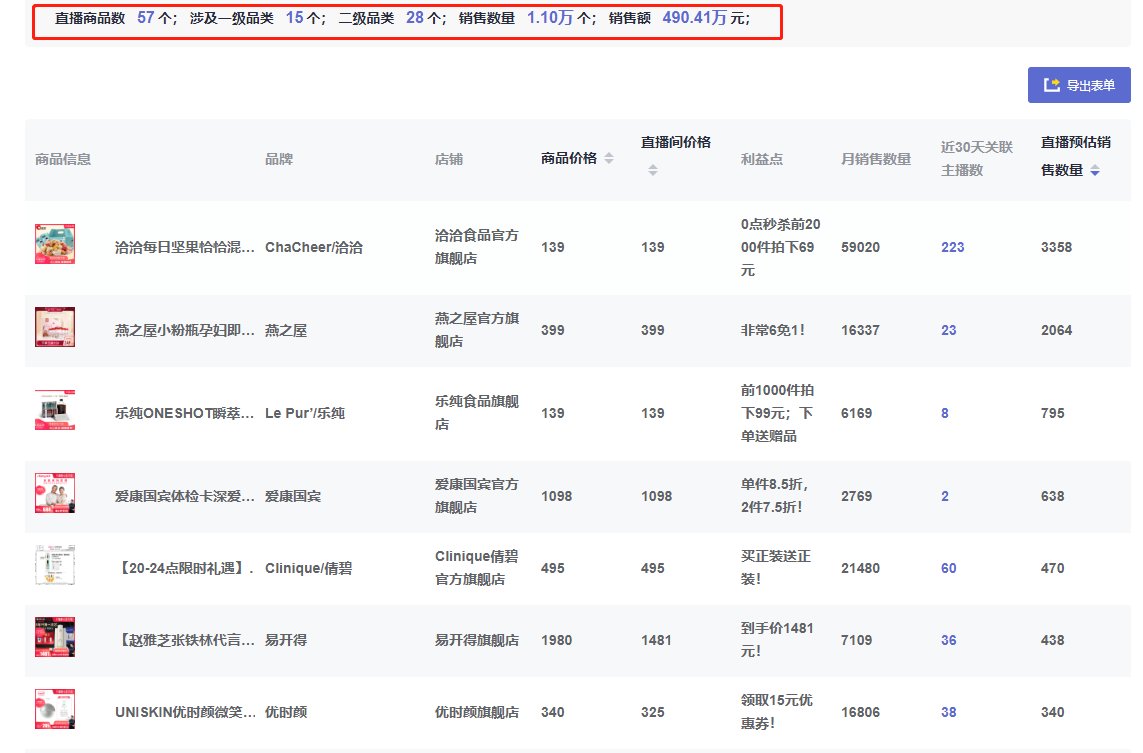This screenshot has height=753, width=1143.
Task: Click primary category count 15
Action: coord(294,17)
